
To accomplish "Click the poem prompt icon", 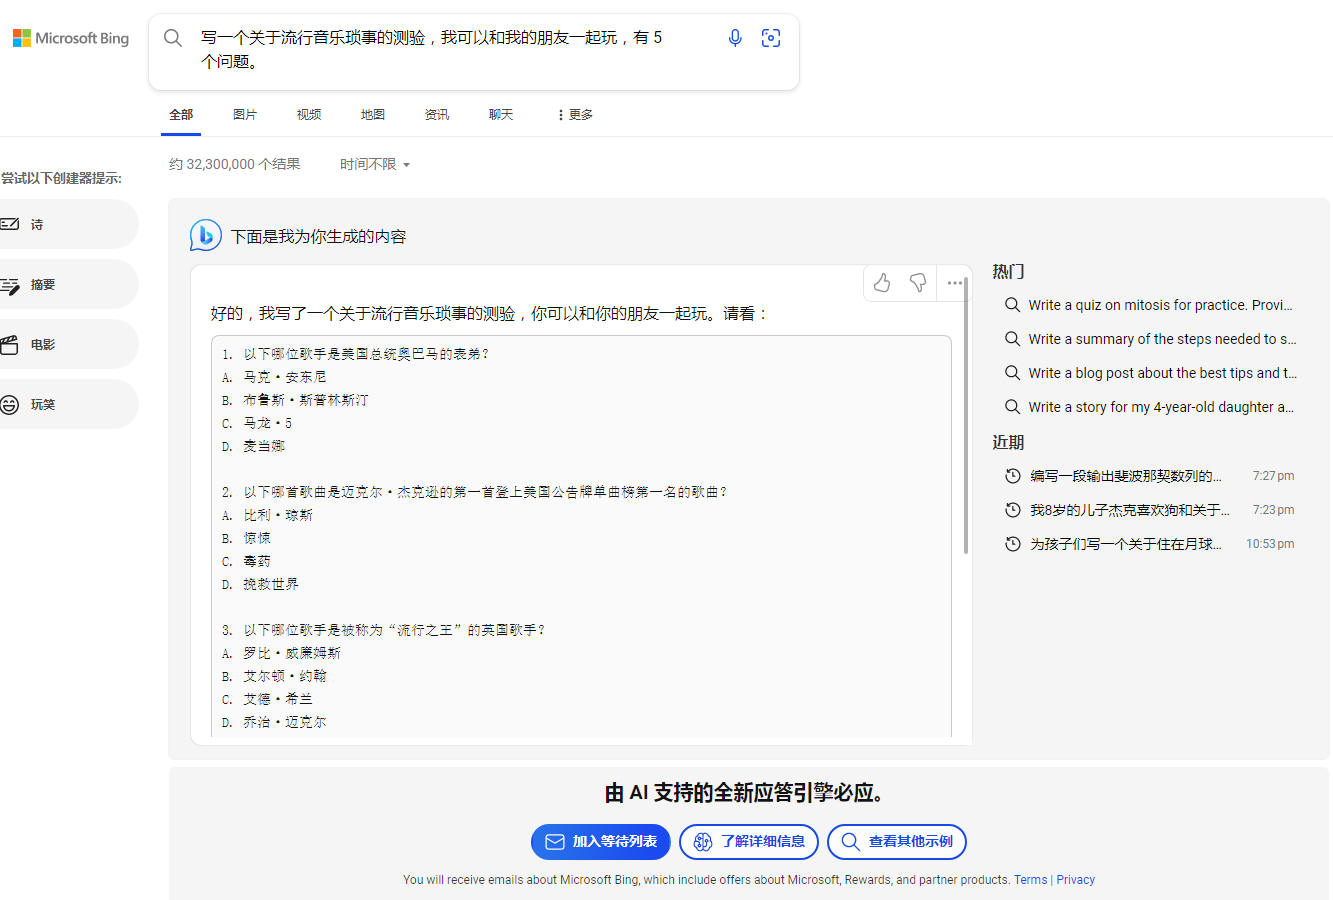I will (x=10, y=224).
